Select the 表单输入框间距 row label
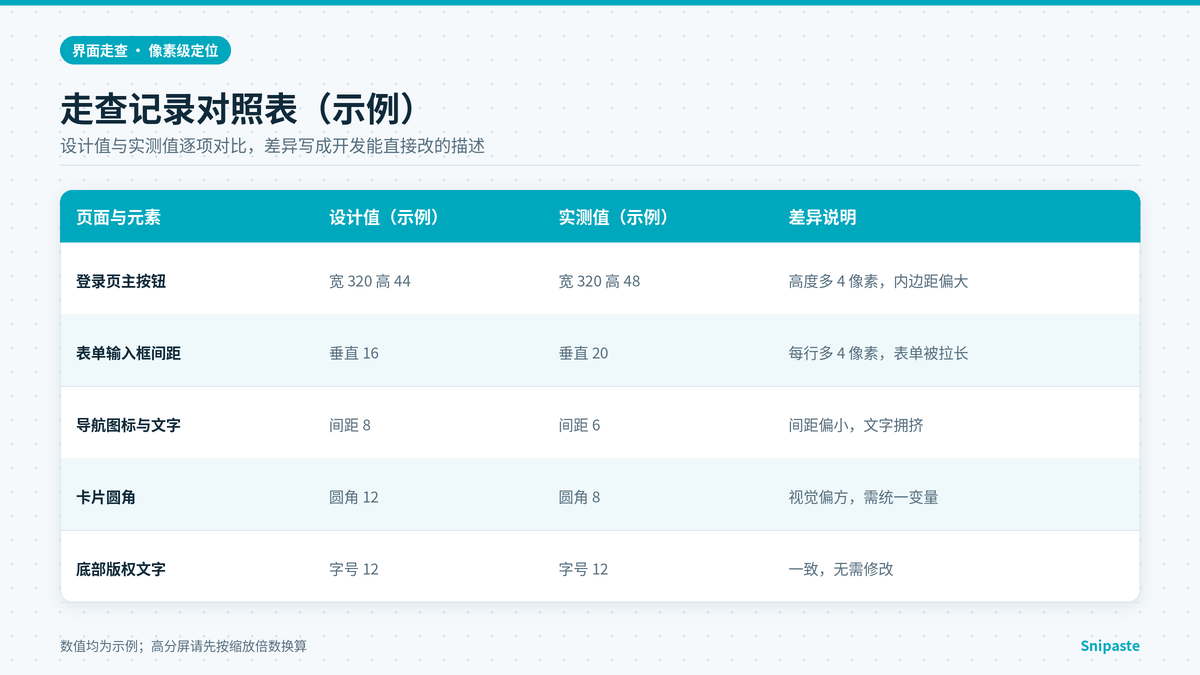The height and width of the screenshot is (675, 1200). click(128, 353)
